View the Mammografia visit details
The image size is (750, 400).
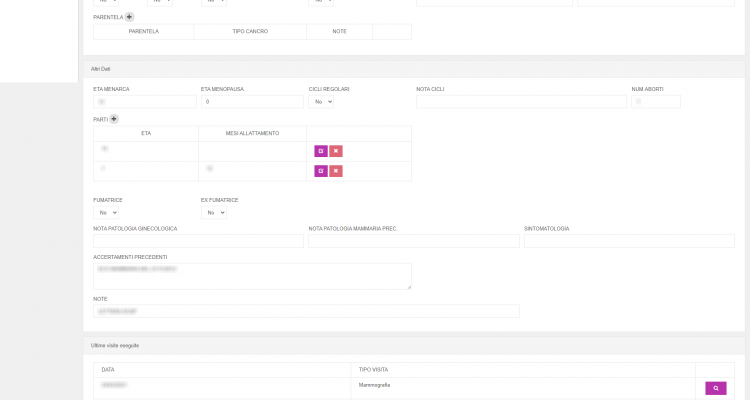(715, 388)
